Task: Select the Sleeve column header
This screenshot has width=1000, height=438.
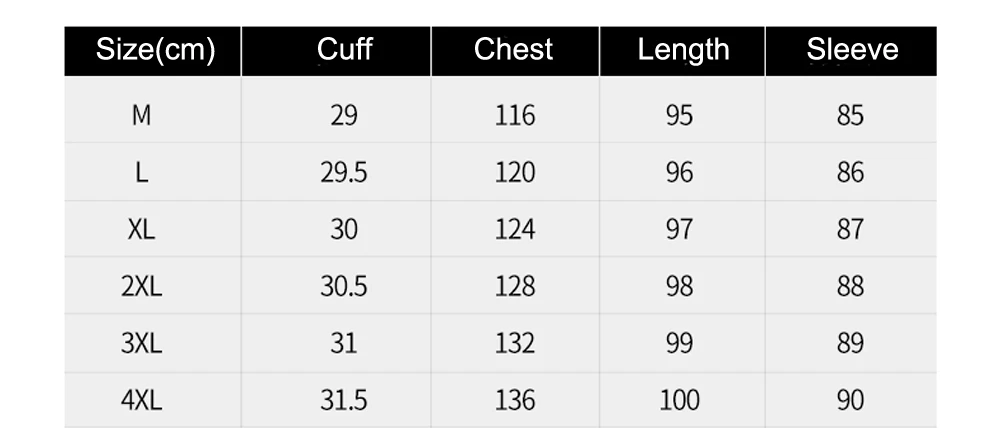Action: click(852, 50)
